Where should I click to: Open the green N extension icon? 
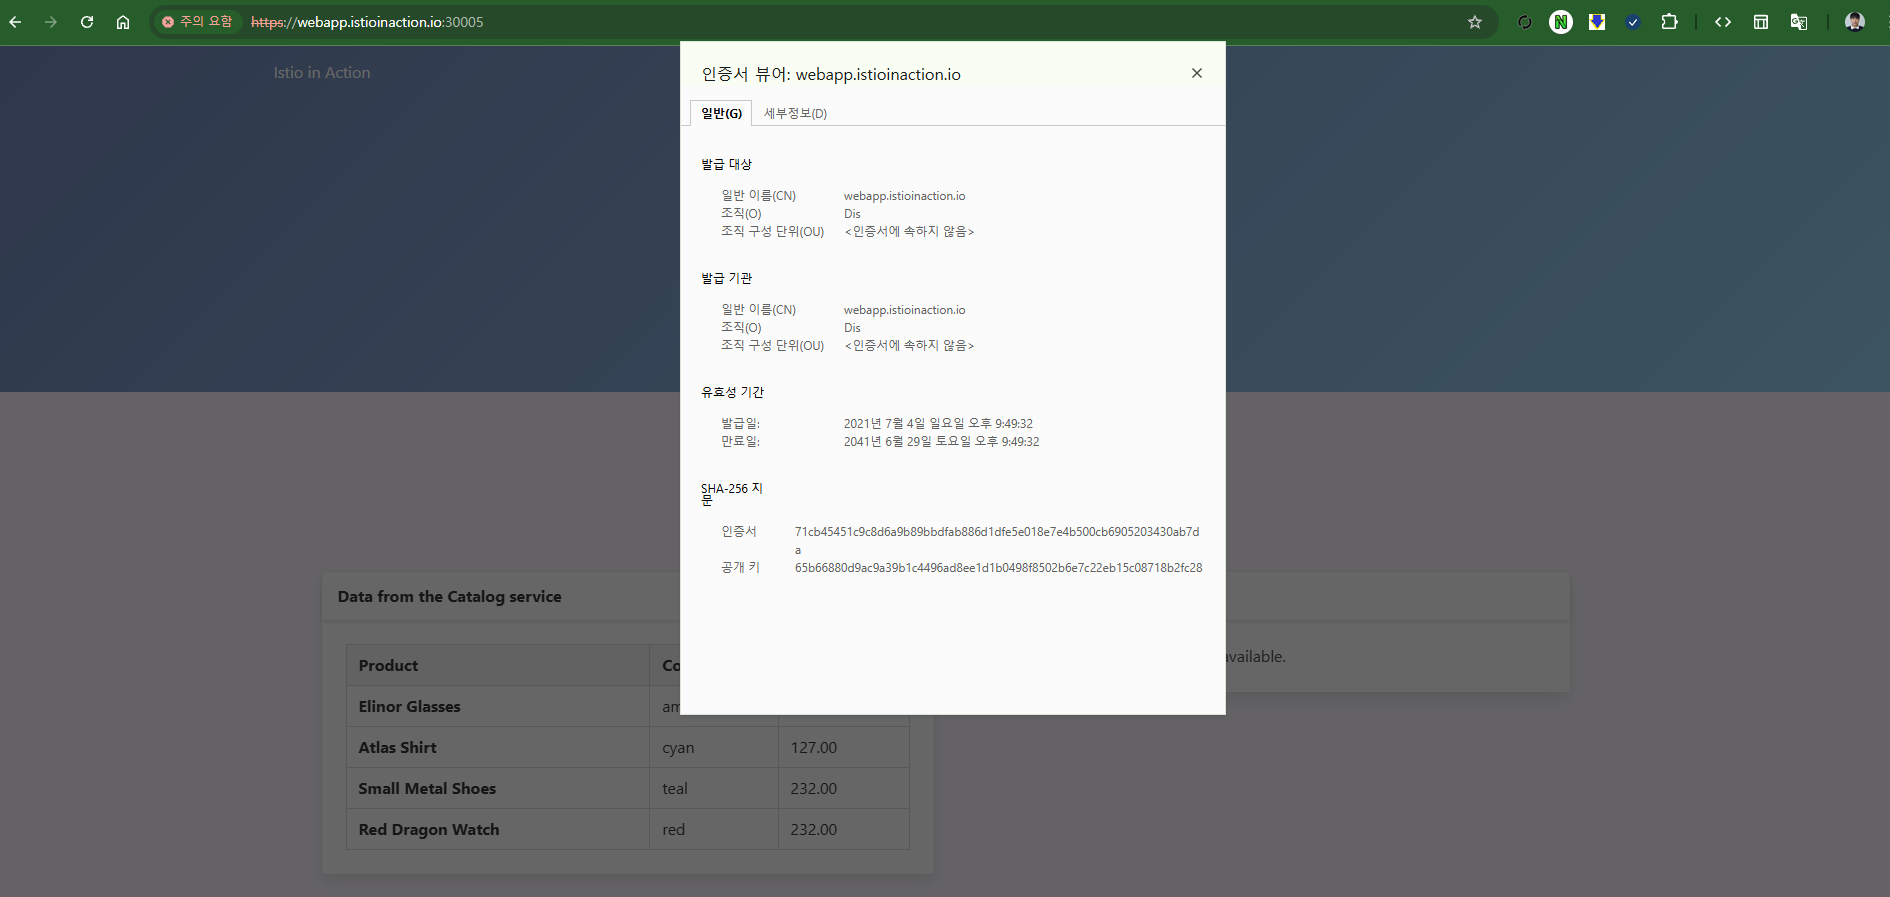click(1561, 22)
